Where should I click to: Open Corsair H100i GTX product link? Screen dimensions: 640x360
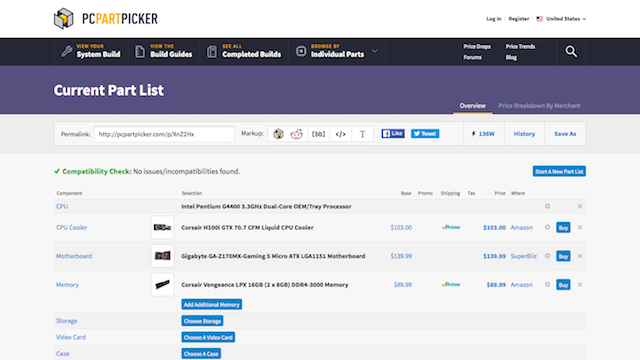[x=247, y=227]
